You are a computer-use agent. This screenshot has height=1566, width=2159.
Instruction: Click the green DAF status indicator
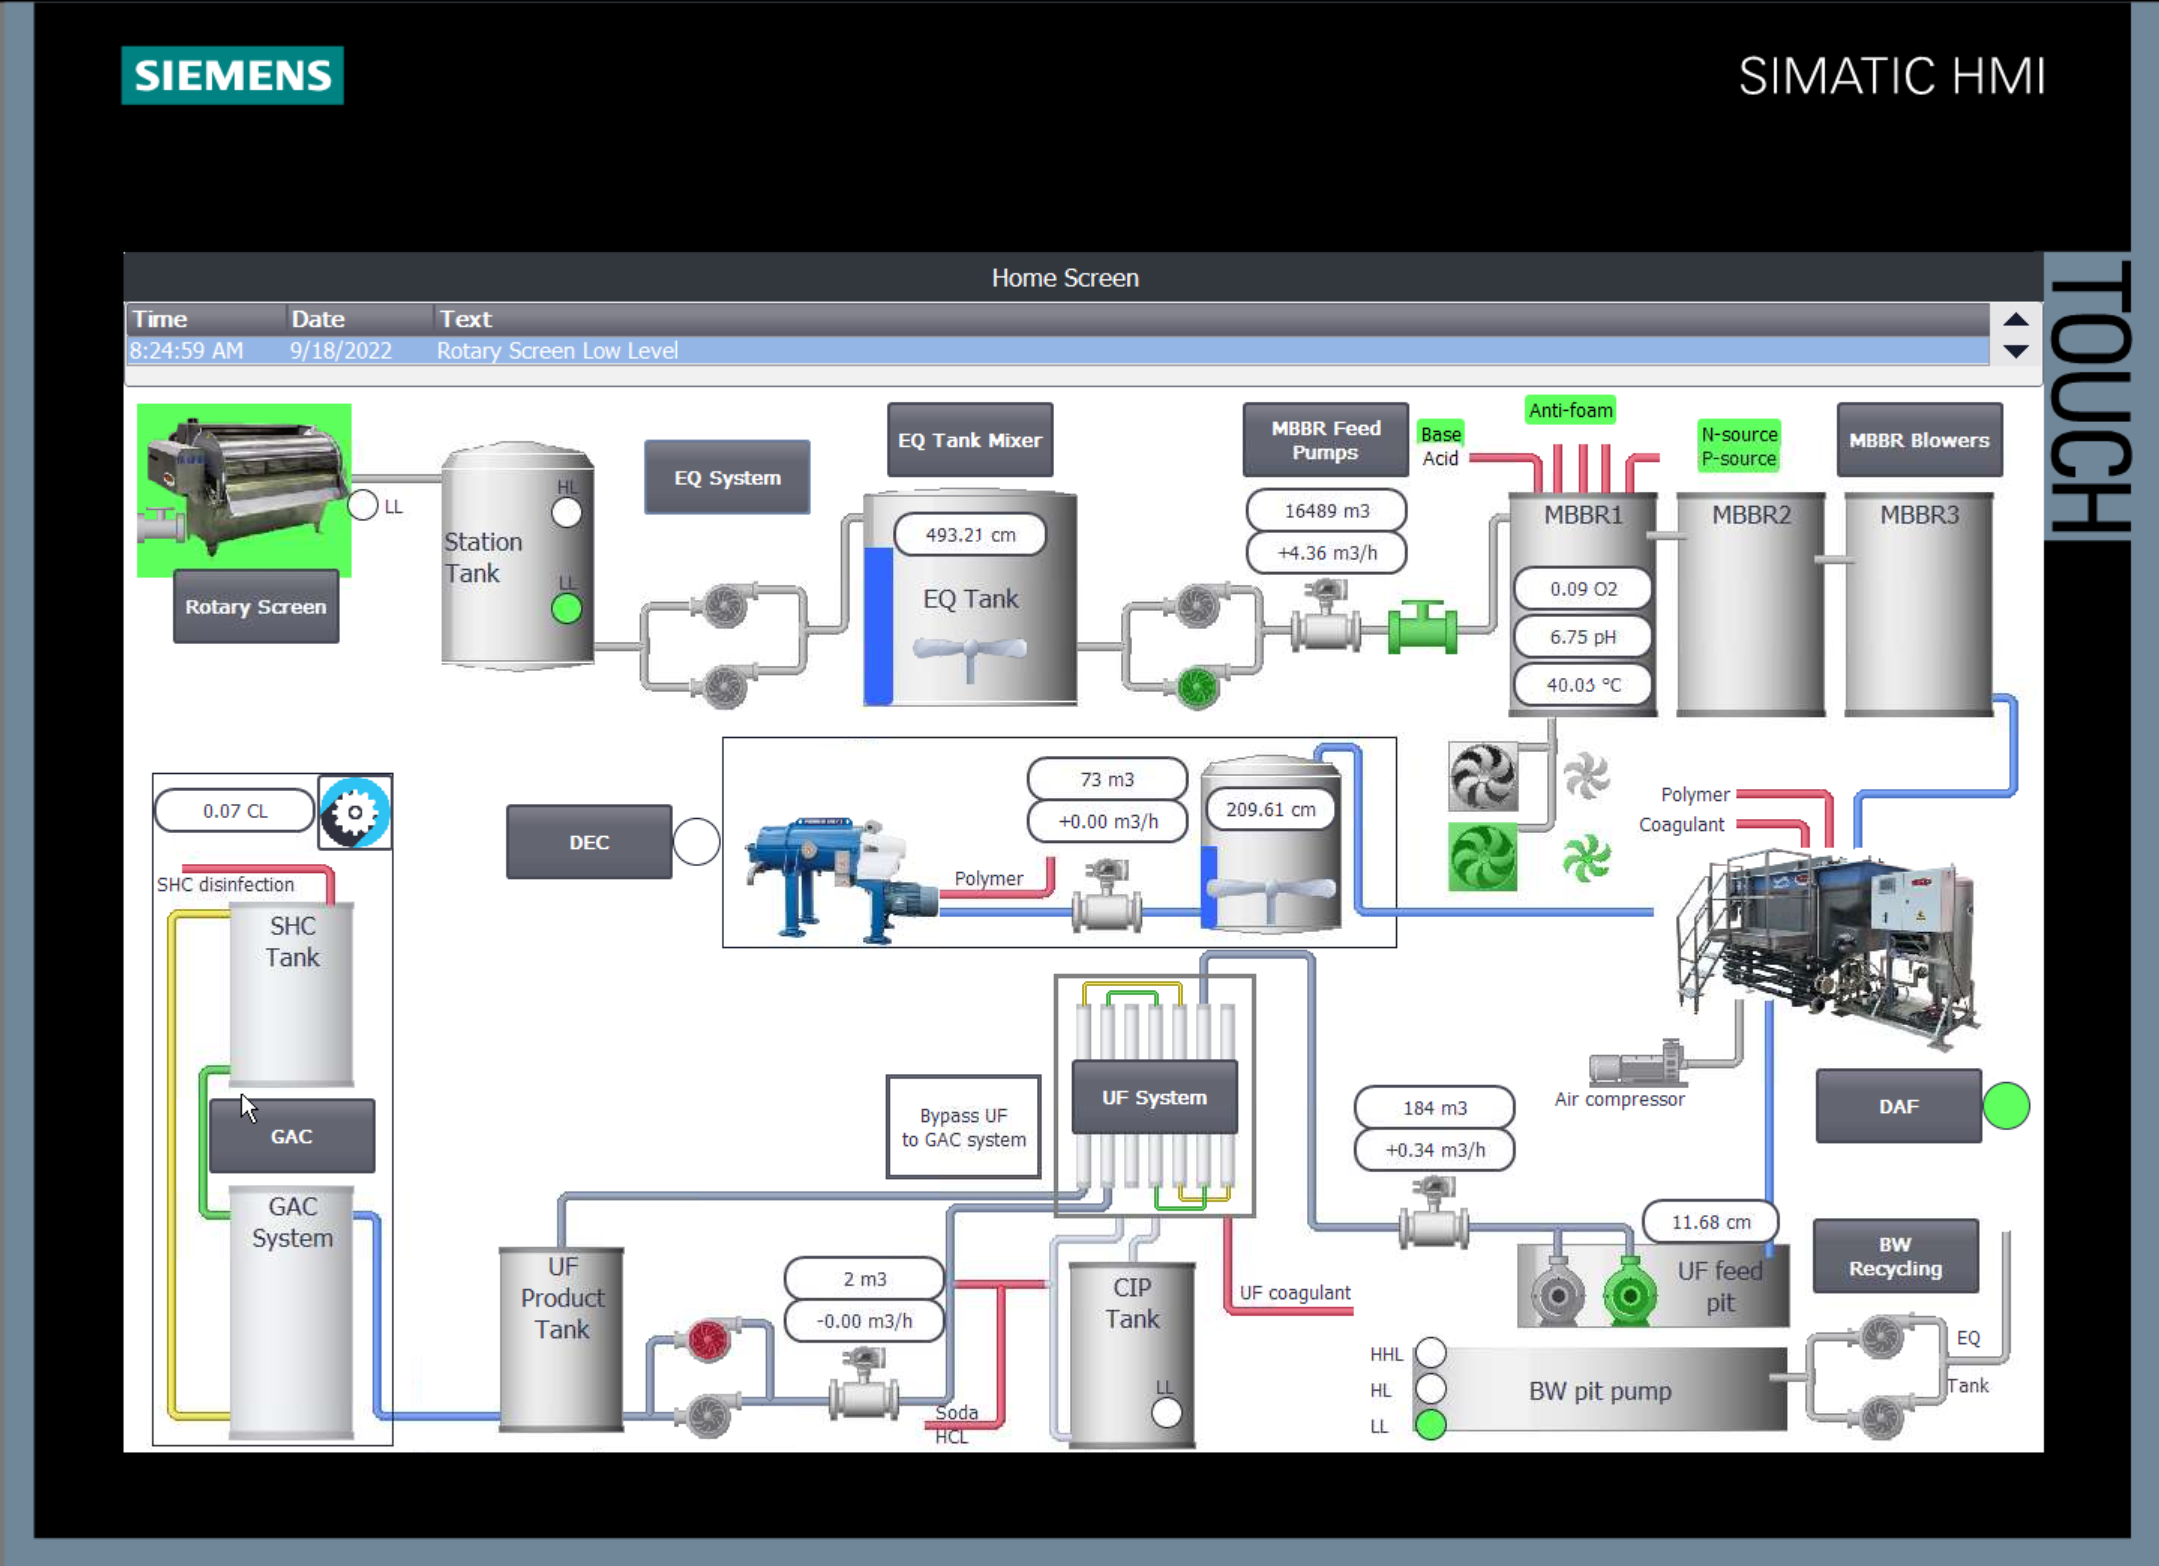pos(2005,1106)
